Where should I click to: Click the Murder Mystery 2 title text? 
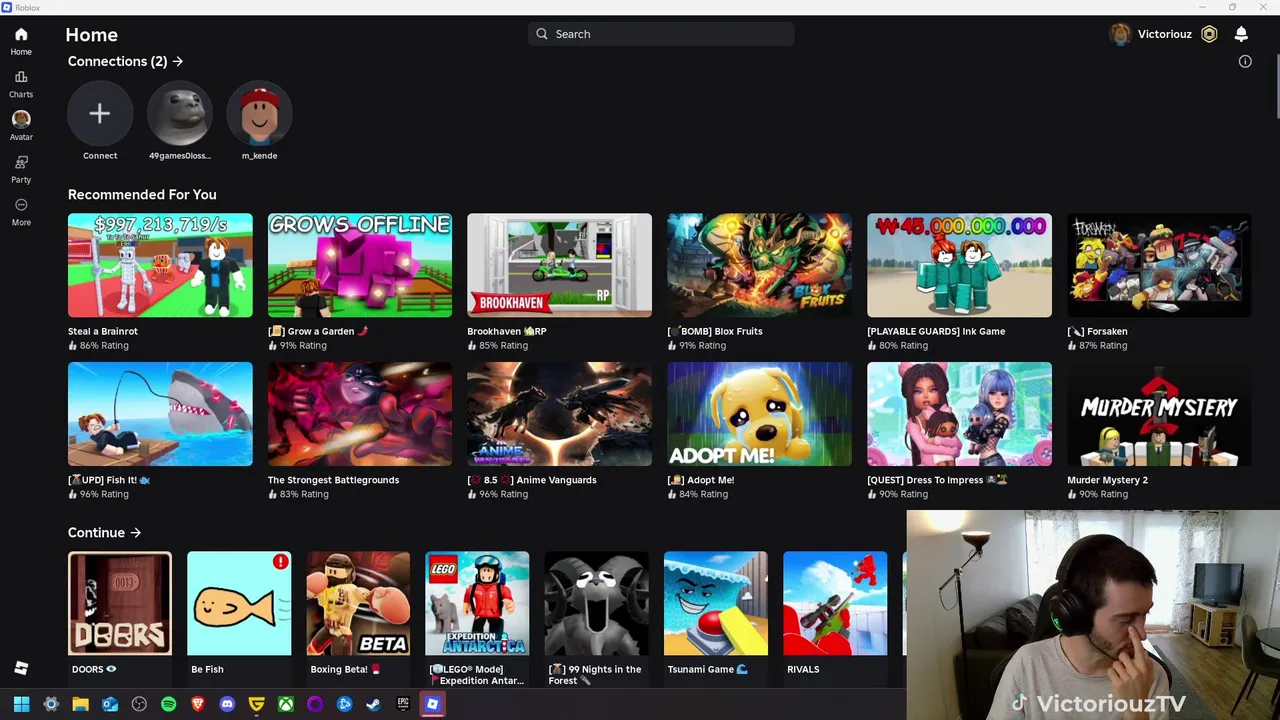(1107, 480)
